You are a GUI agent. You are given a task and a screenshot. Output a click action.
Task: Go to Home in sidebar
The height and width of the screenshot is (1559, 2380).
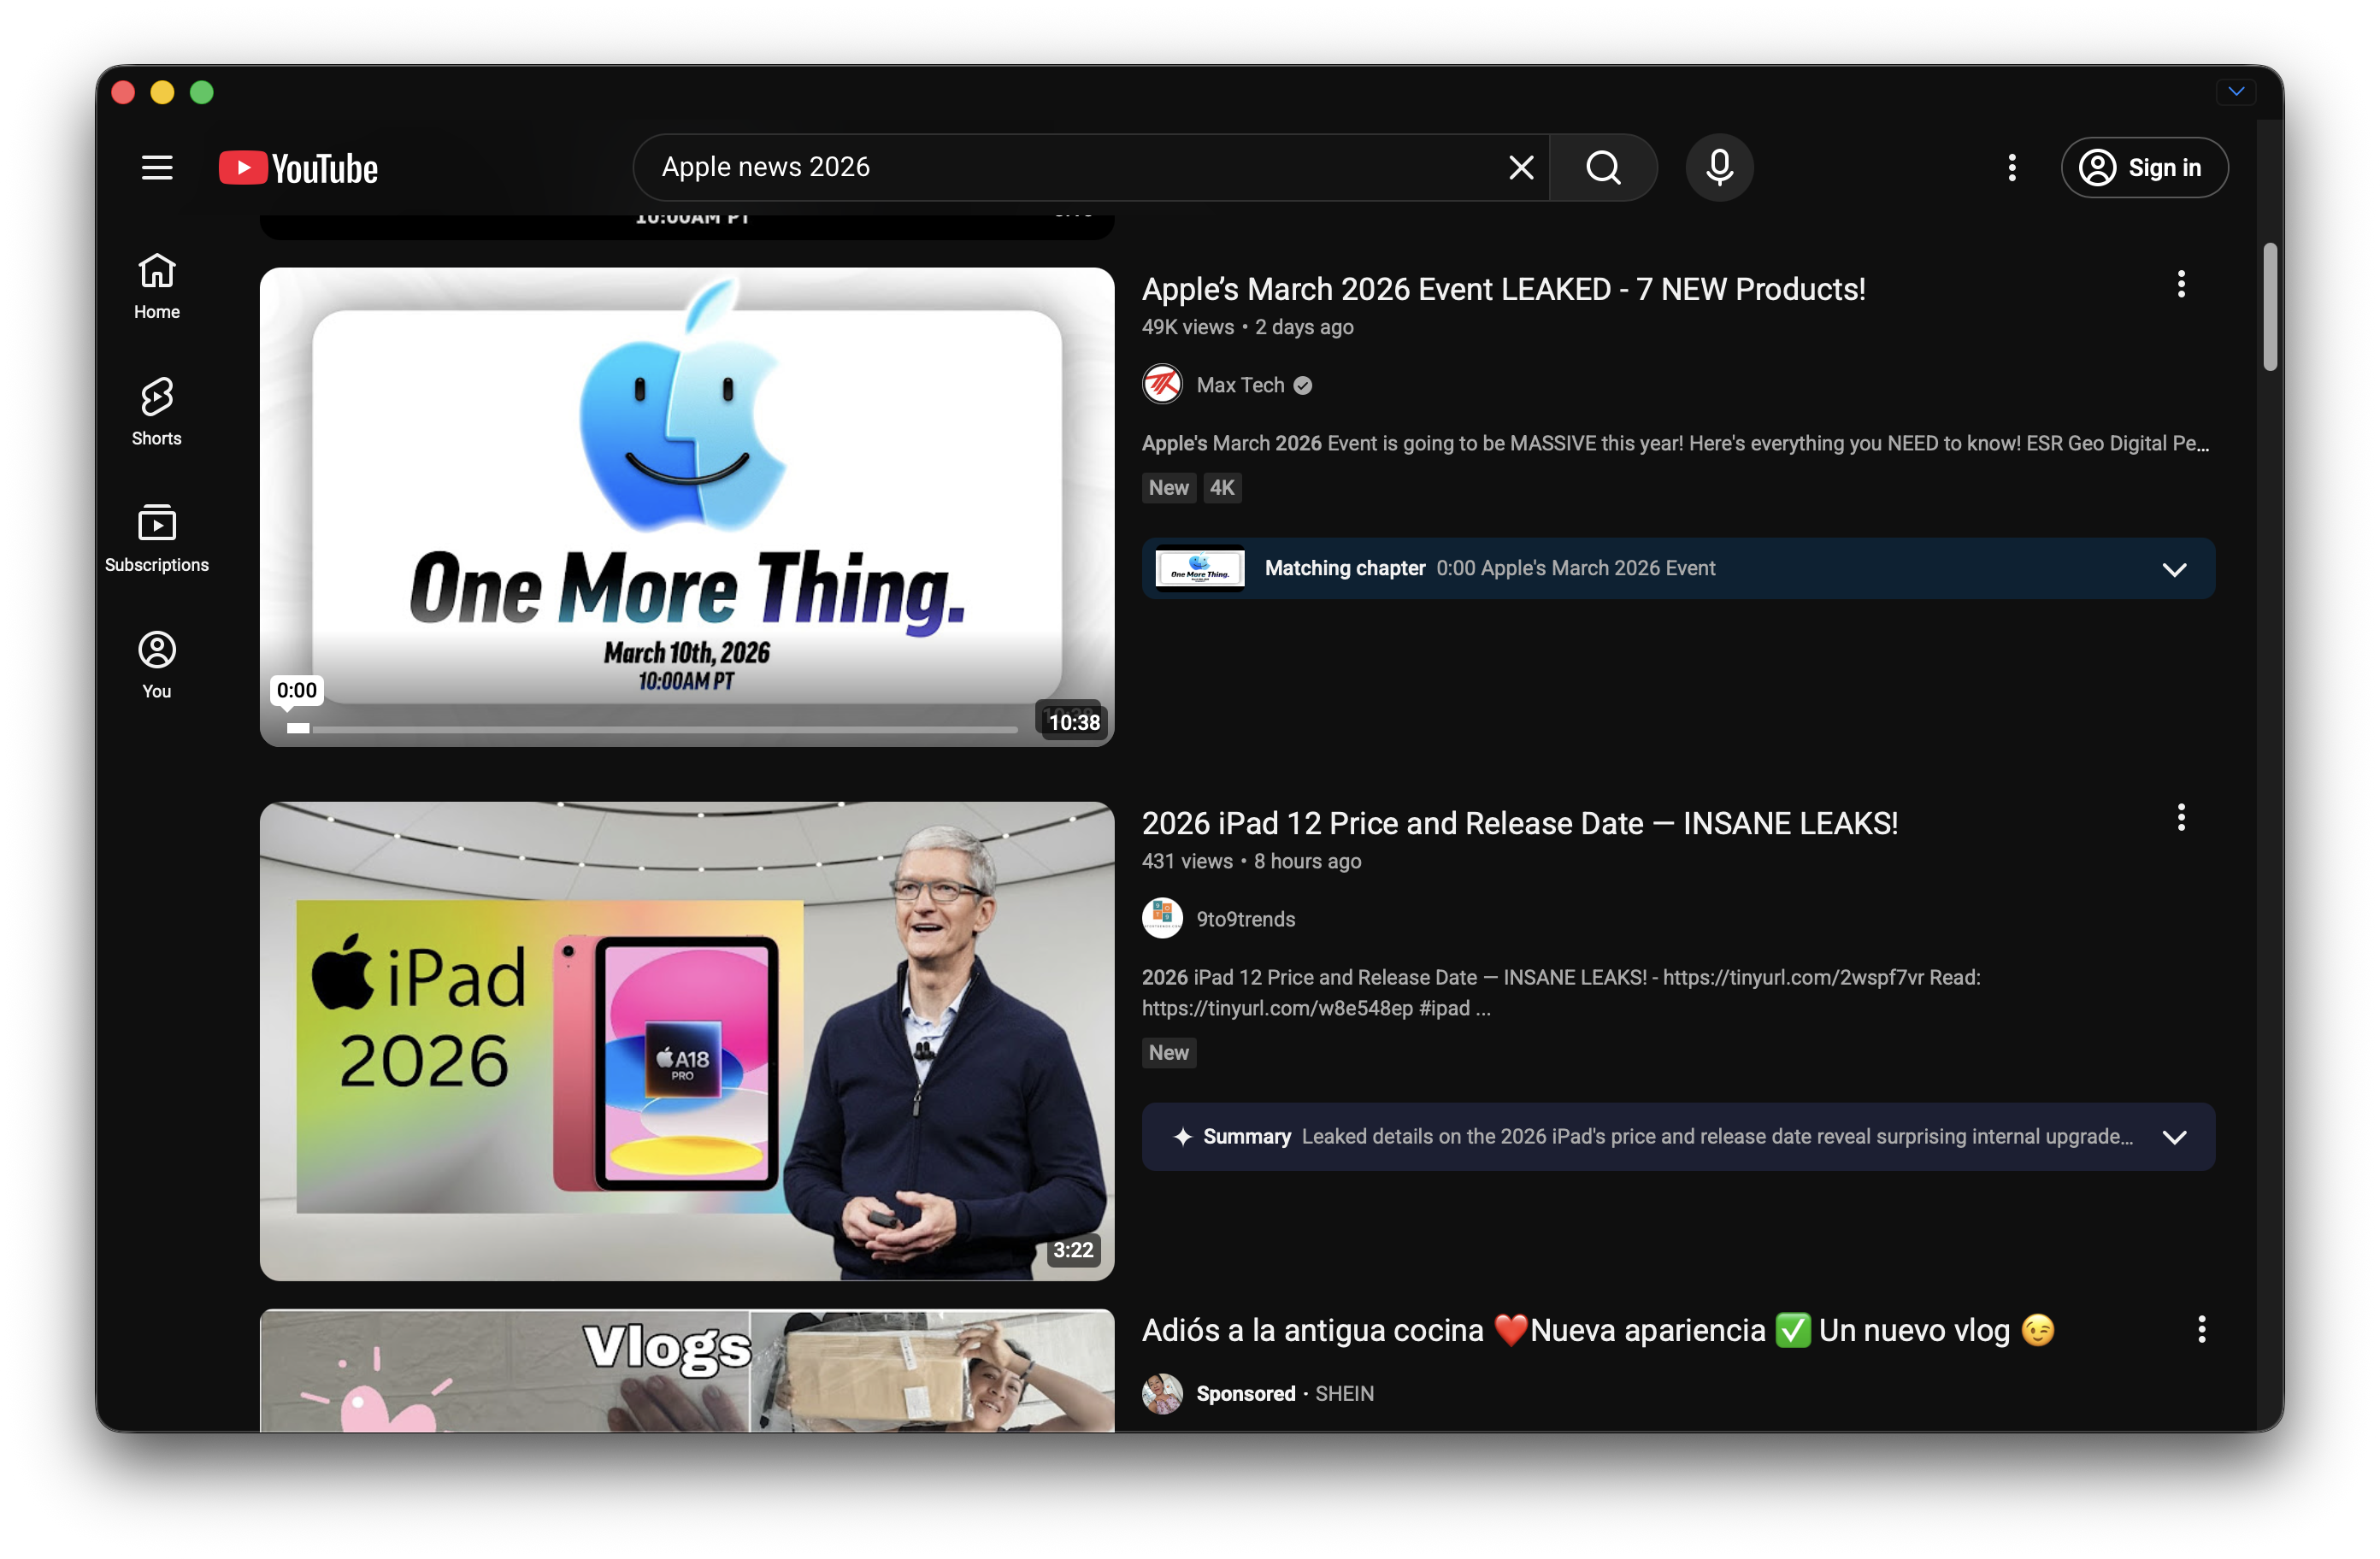157,286
